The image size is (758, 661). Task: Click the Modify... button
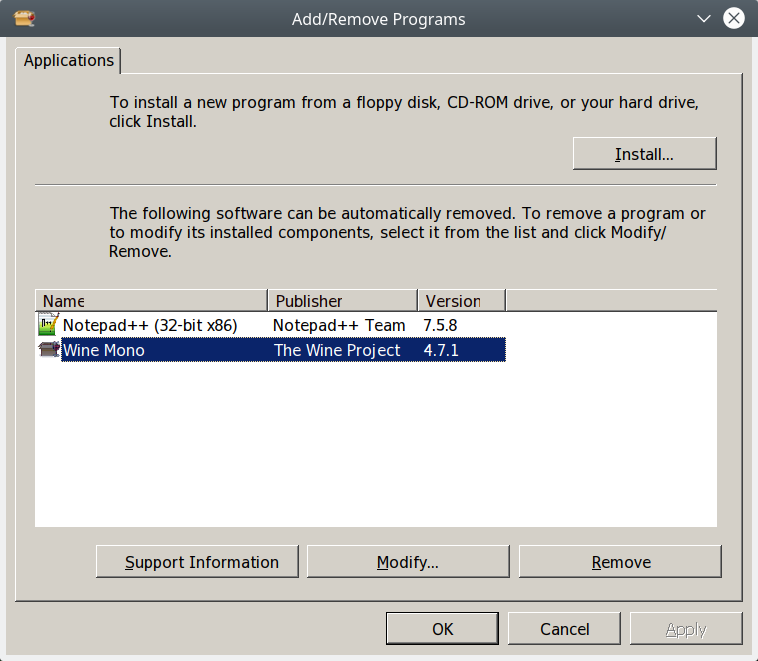tap(408, 561)
